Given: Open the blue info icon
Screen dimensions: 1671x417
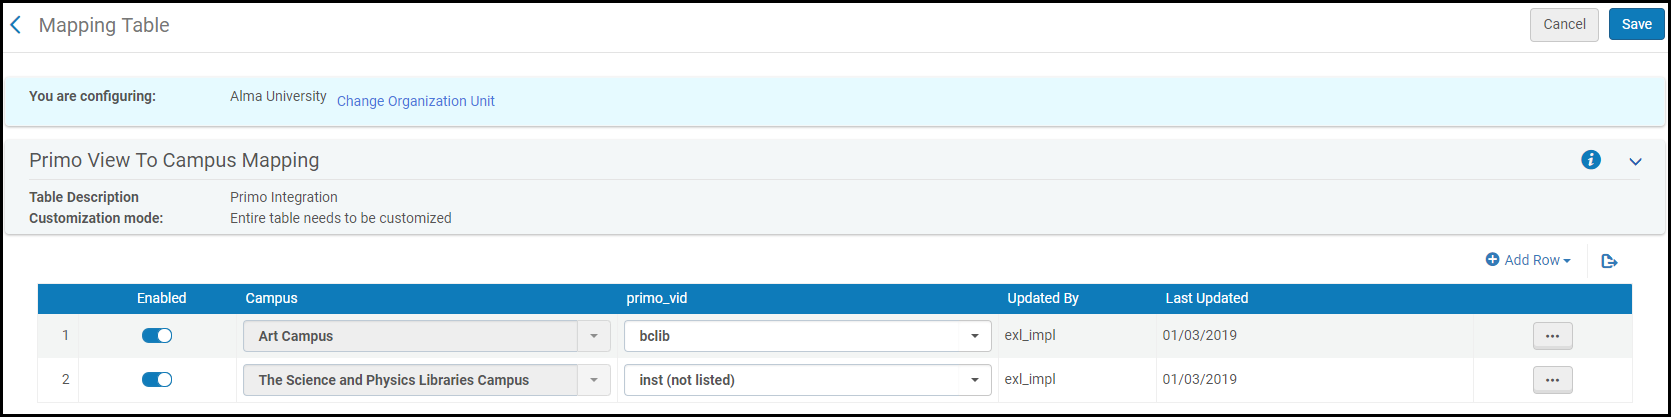Looking at the screenshot, I should point(1591,160).
